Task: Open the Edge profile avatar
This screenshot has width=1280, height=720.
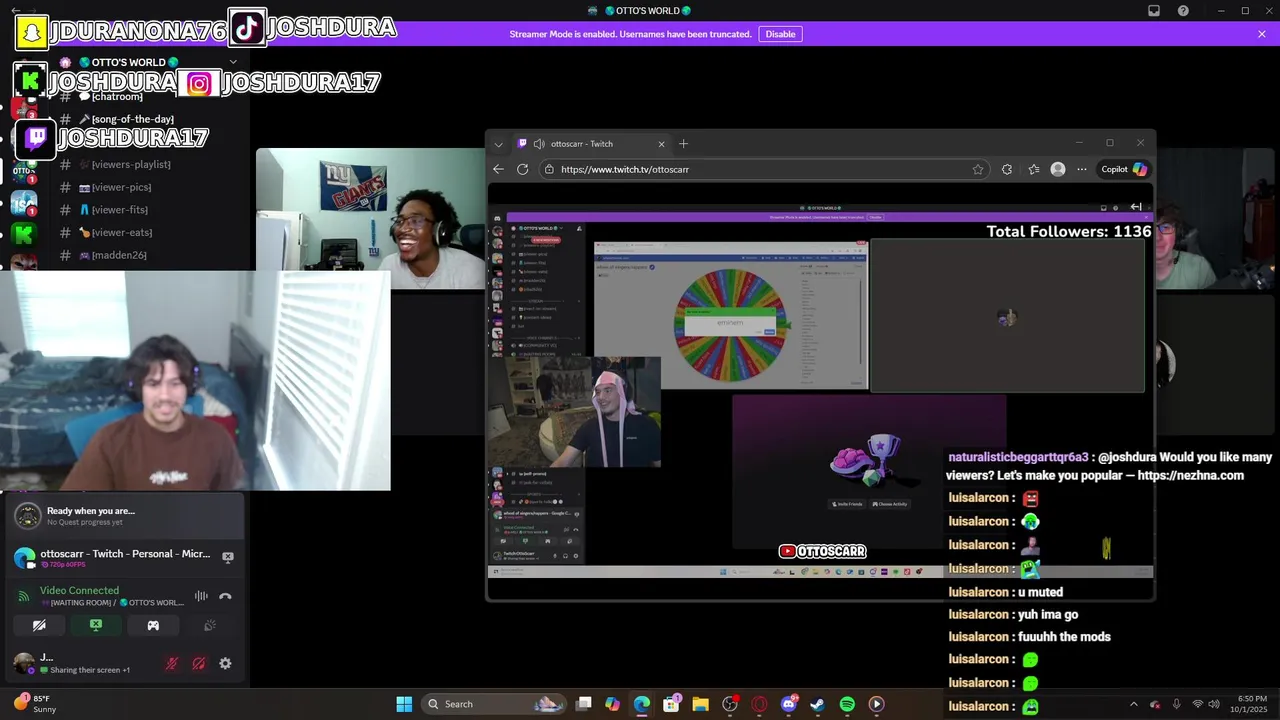Action: [1058, 169]
